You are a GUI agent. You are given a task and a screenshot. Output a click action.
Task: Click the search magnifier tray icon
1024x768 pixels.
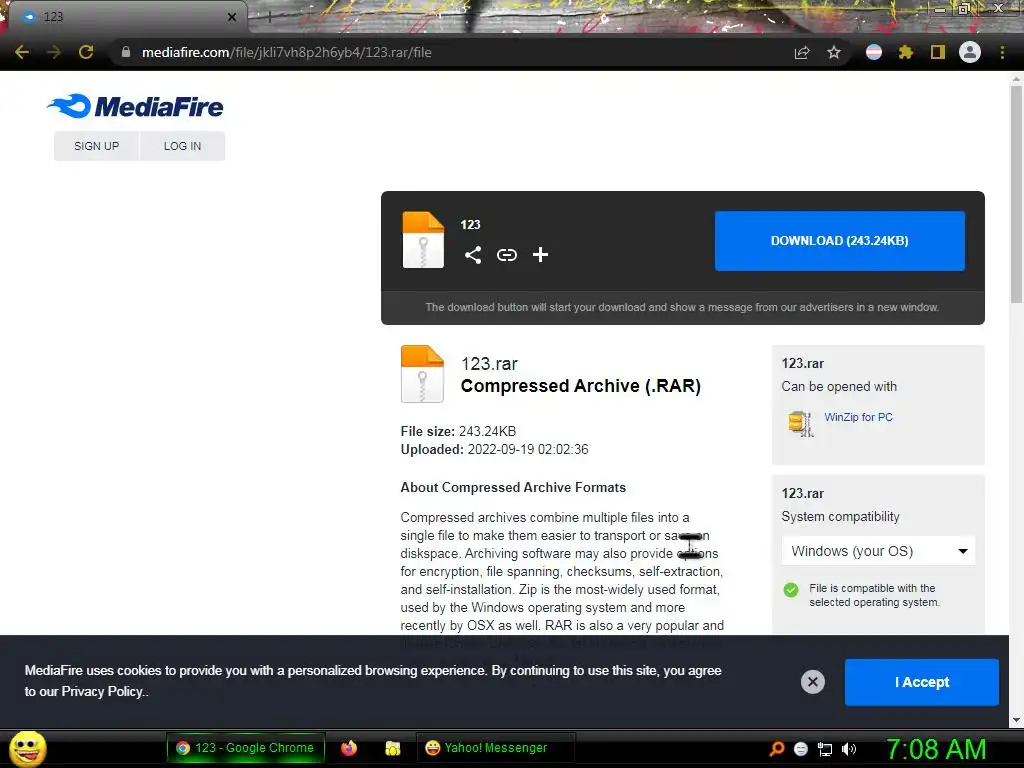(776, 749)
